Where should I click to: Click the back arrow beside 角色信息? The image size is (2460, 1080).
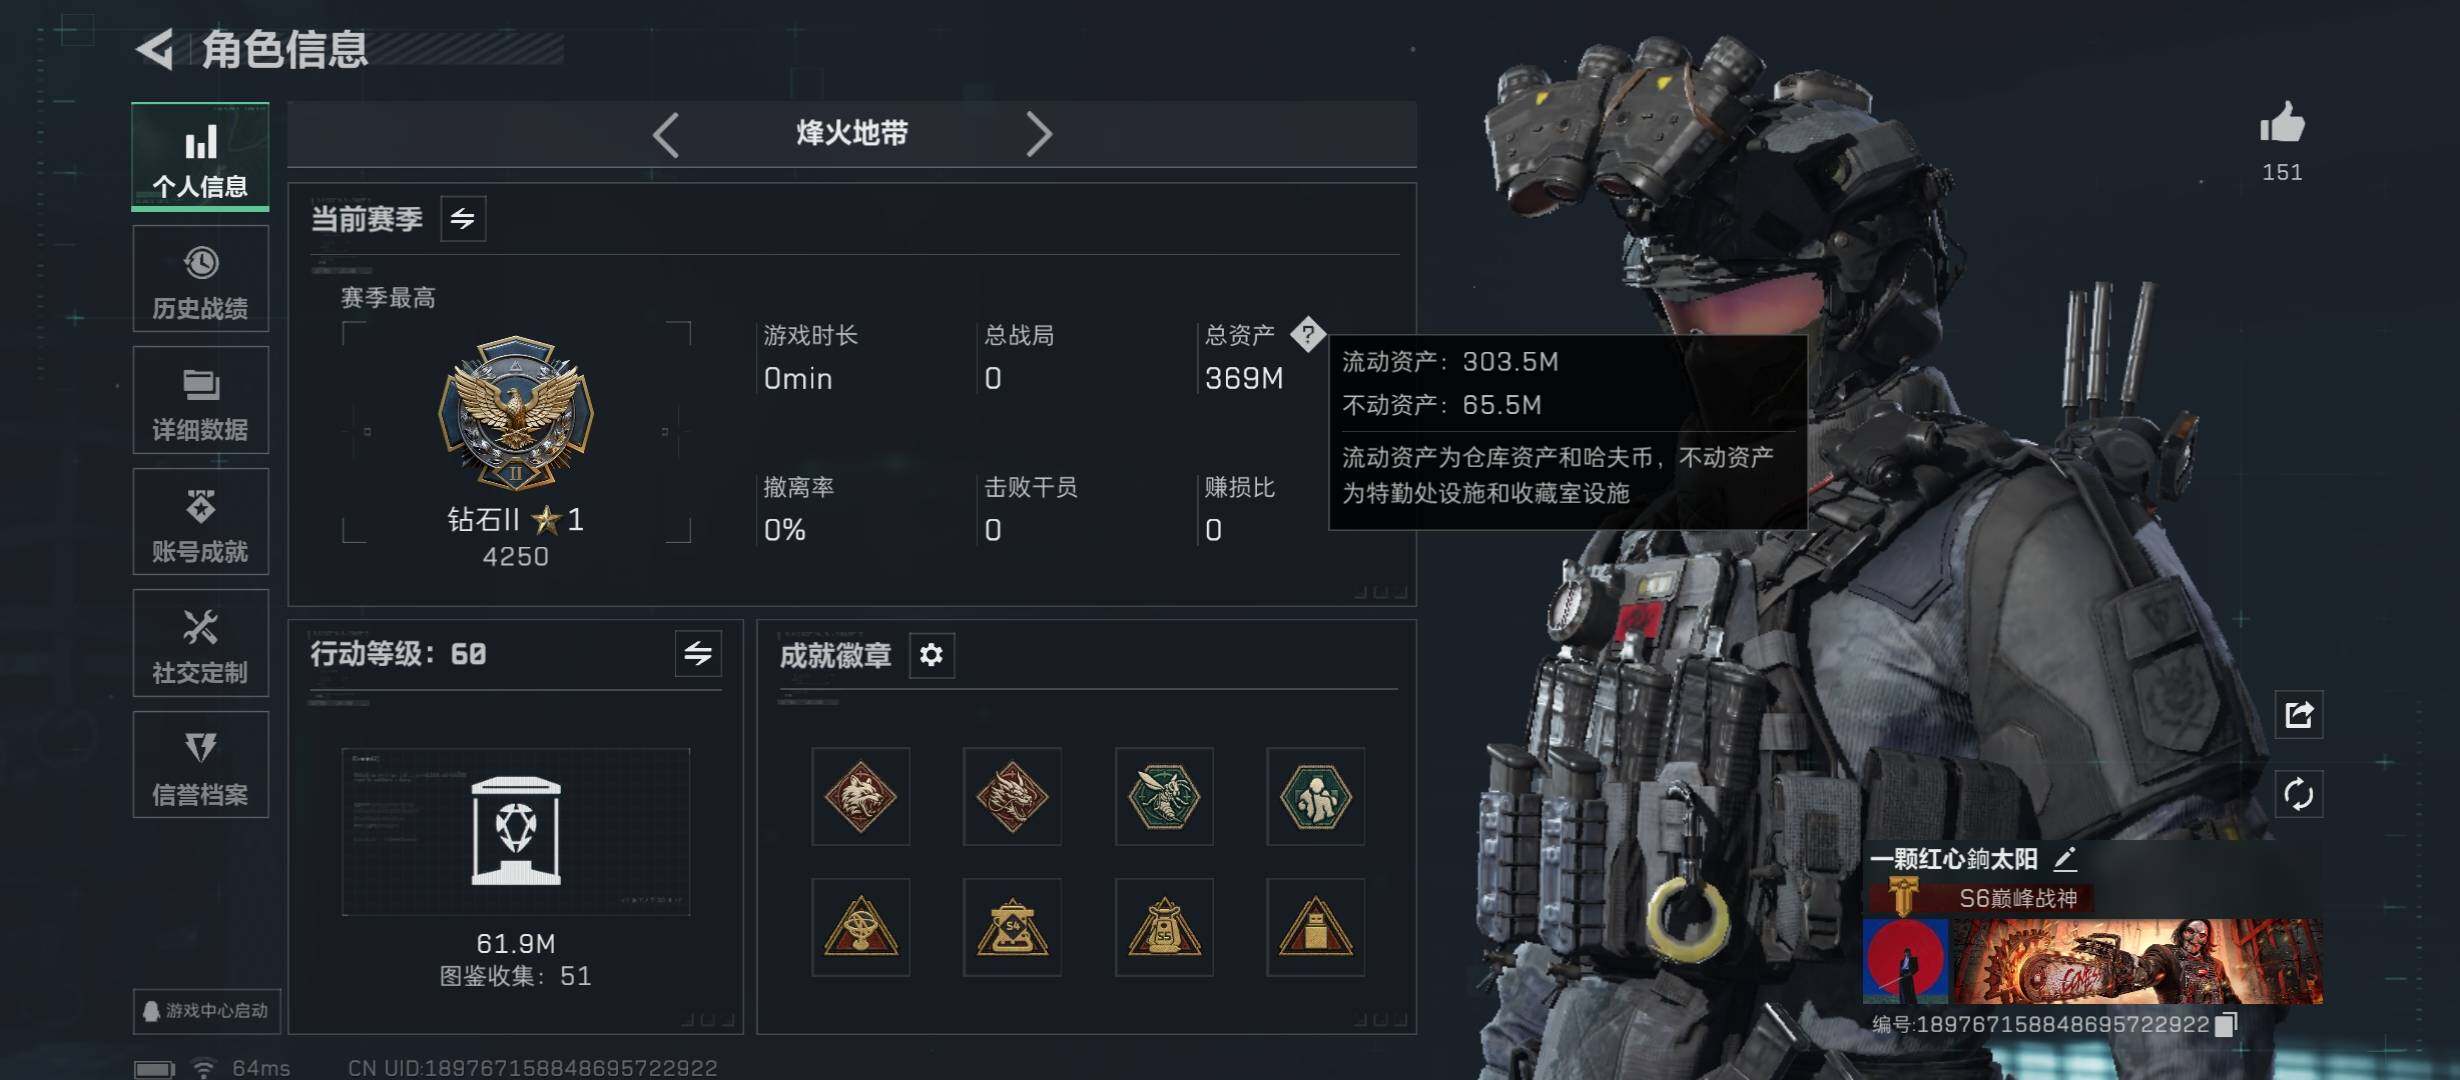[x=156, y=49]
